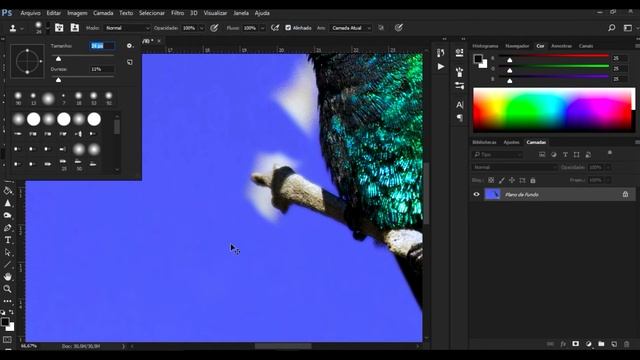Open the Camada menu
This screenshot has height=360, width=640.
(x=103, y=13)
